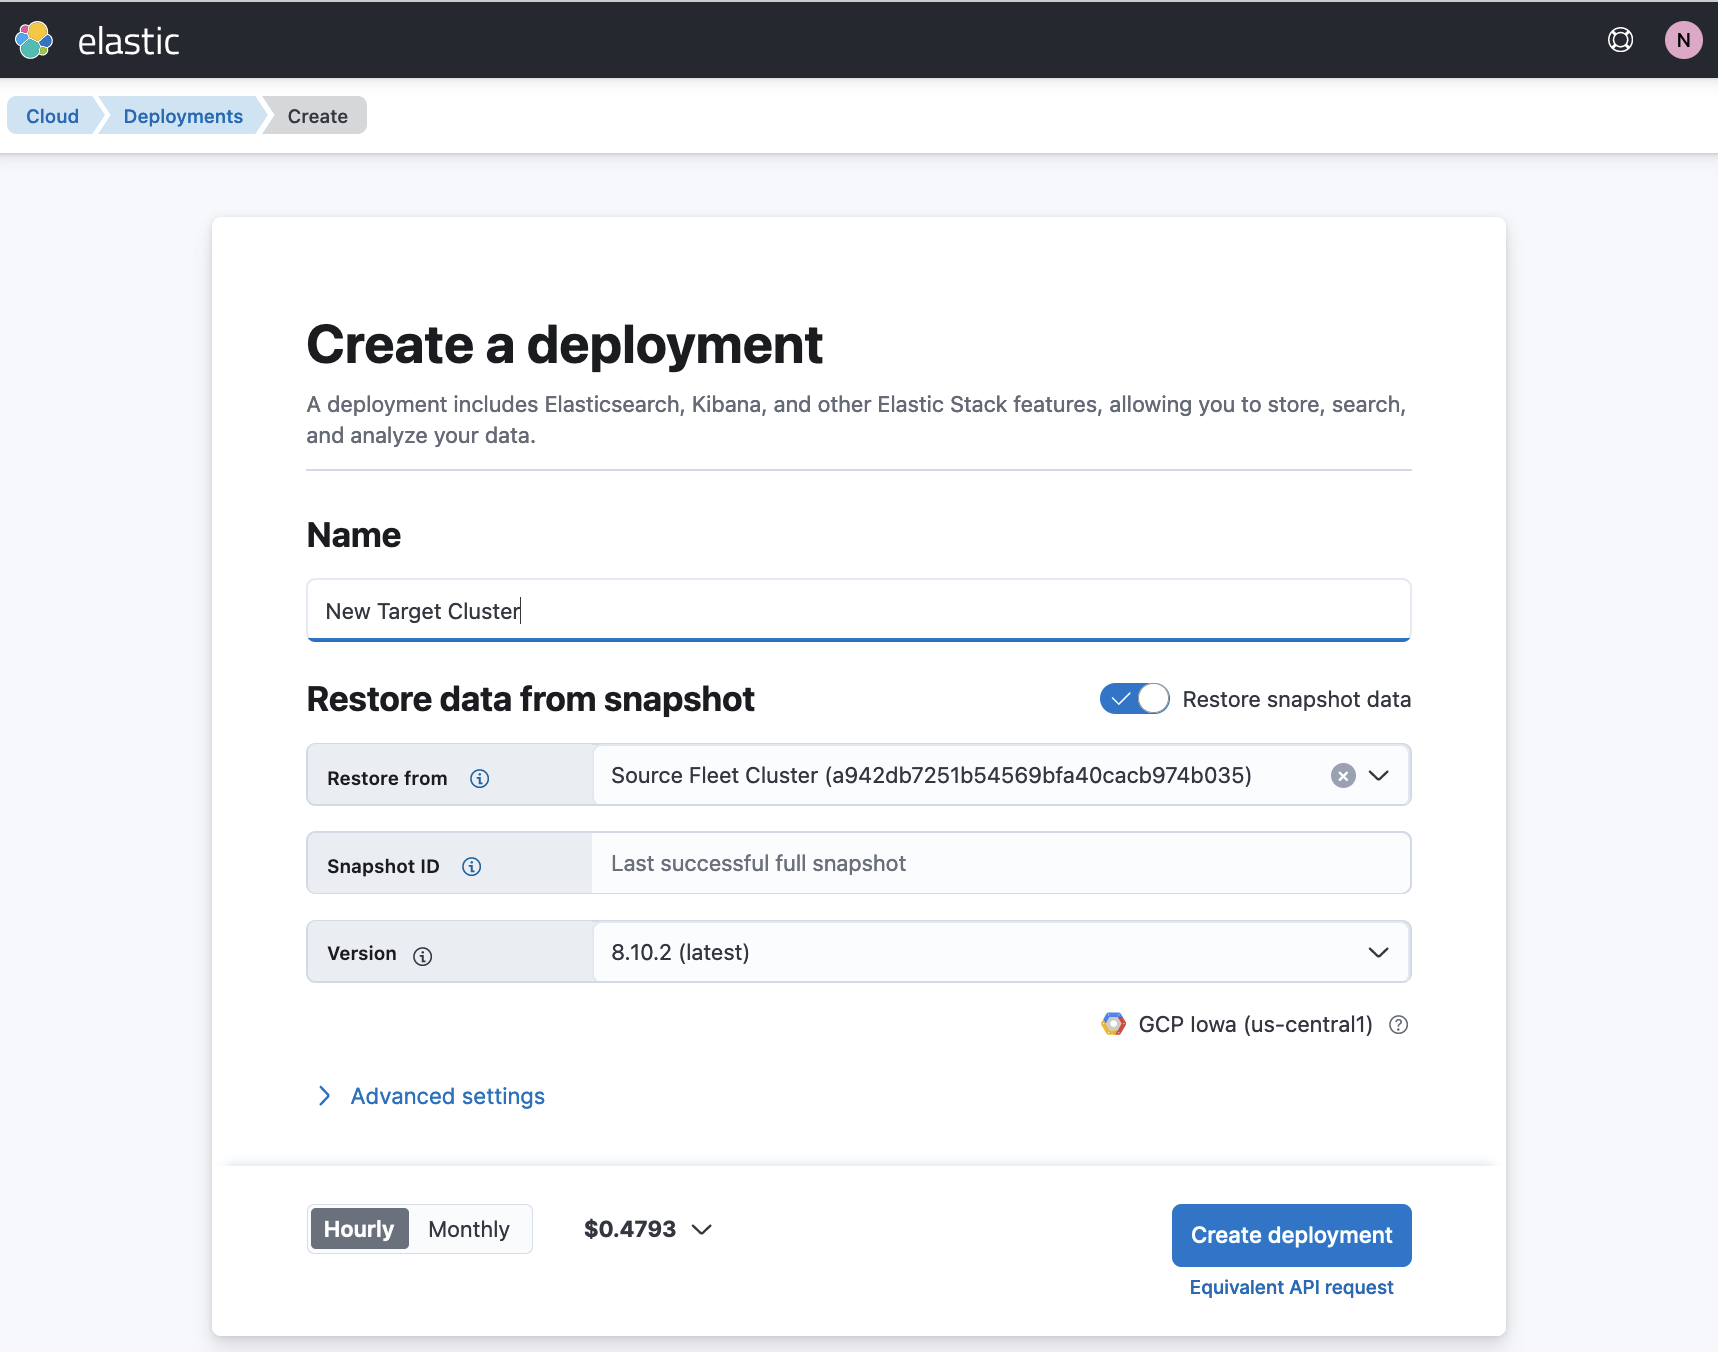Open the Version dropdown showing 8.10.2
Image resolution: width=1718 pixels, height=1352 pixels.
pos(1378,952)
